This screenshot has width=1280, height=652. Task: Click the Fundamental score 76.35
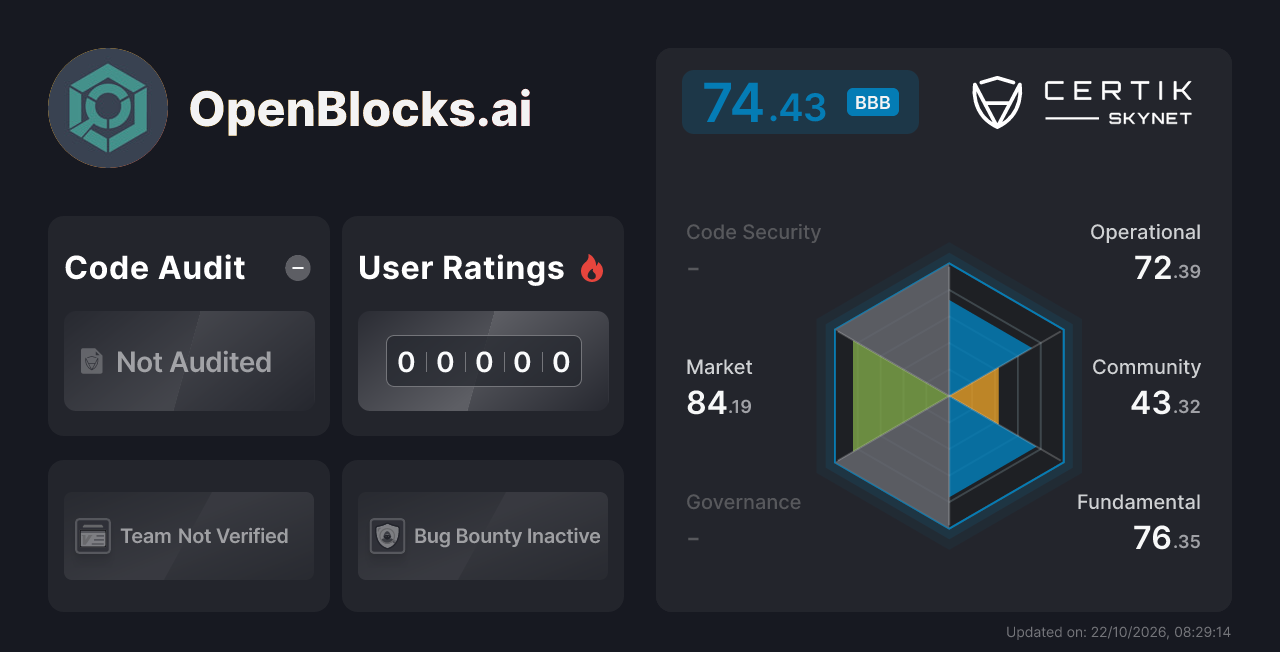pos(1167,538)
